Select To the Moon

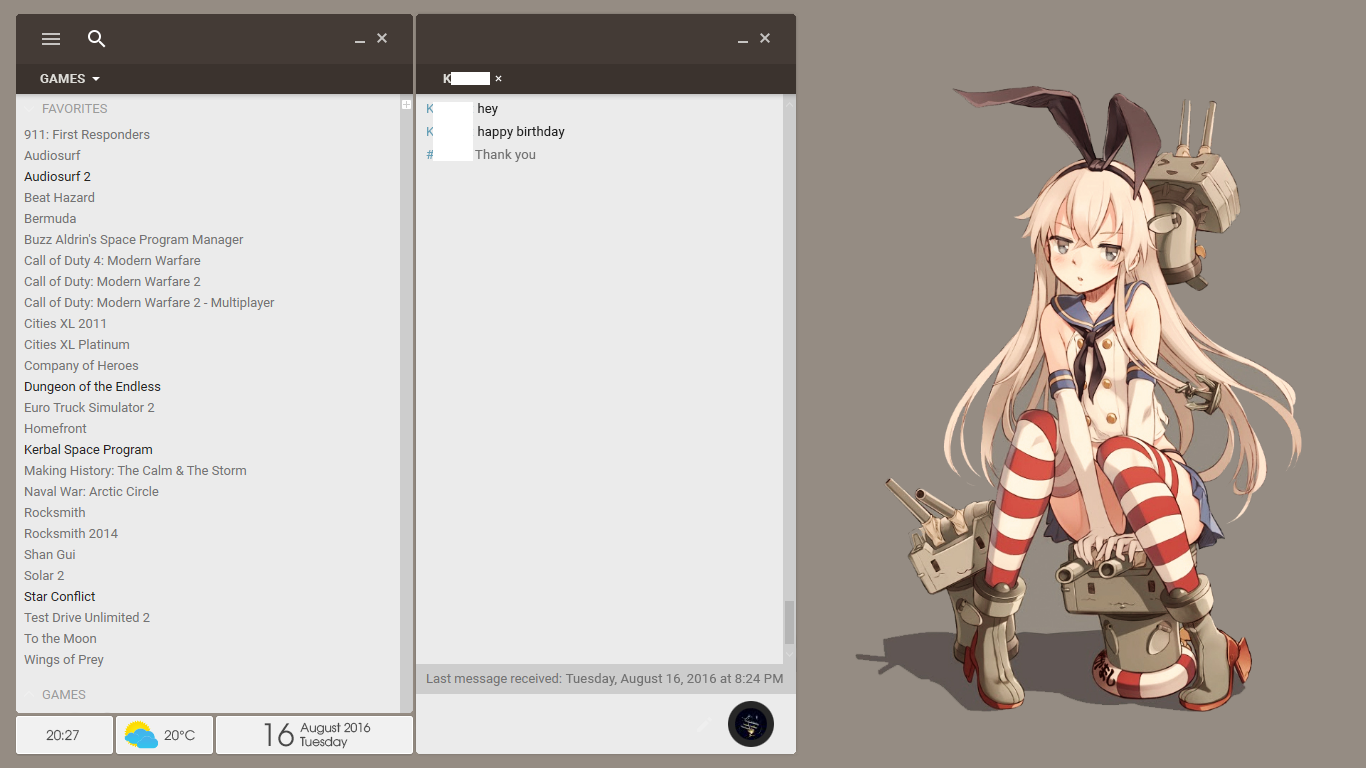tap(60, 639)
